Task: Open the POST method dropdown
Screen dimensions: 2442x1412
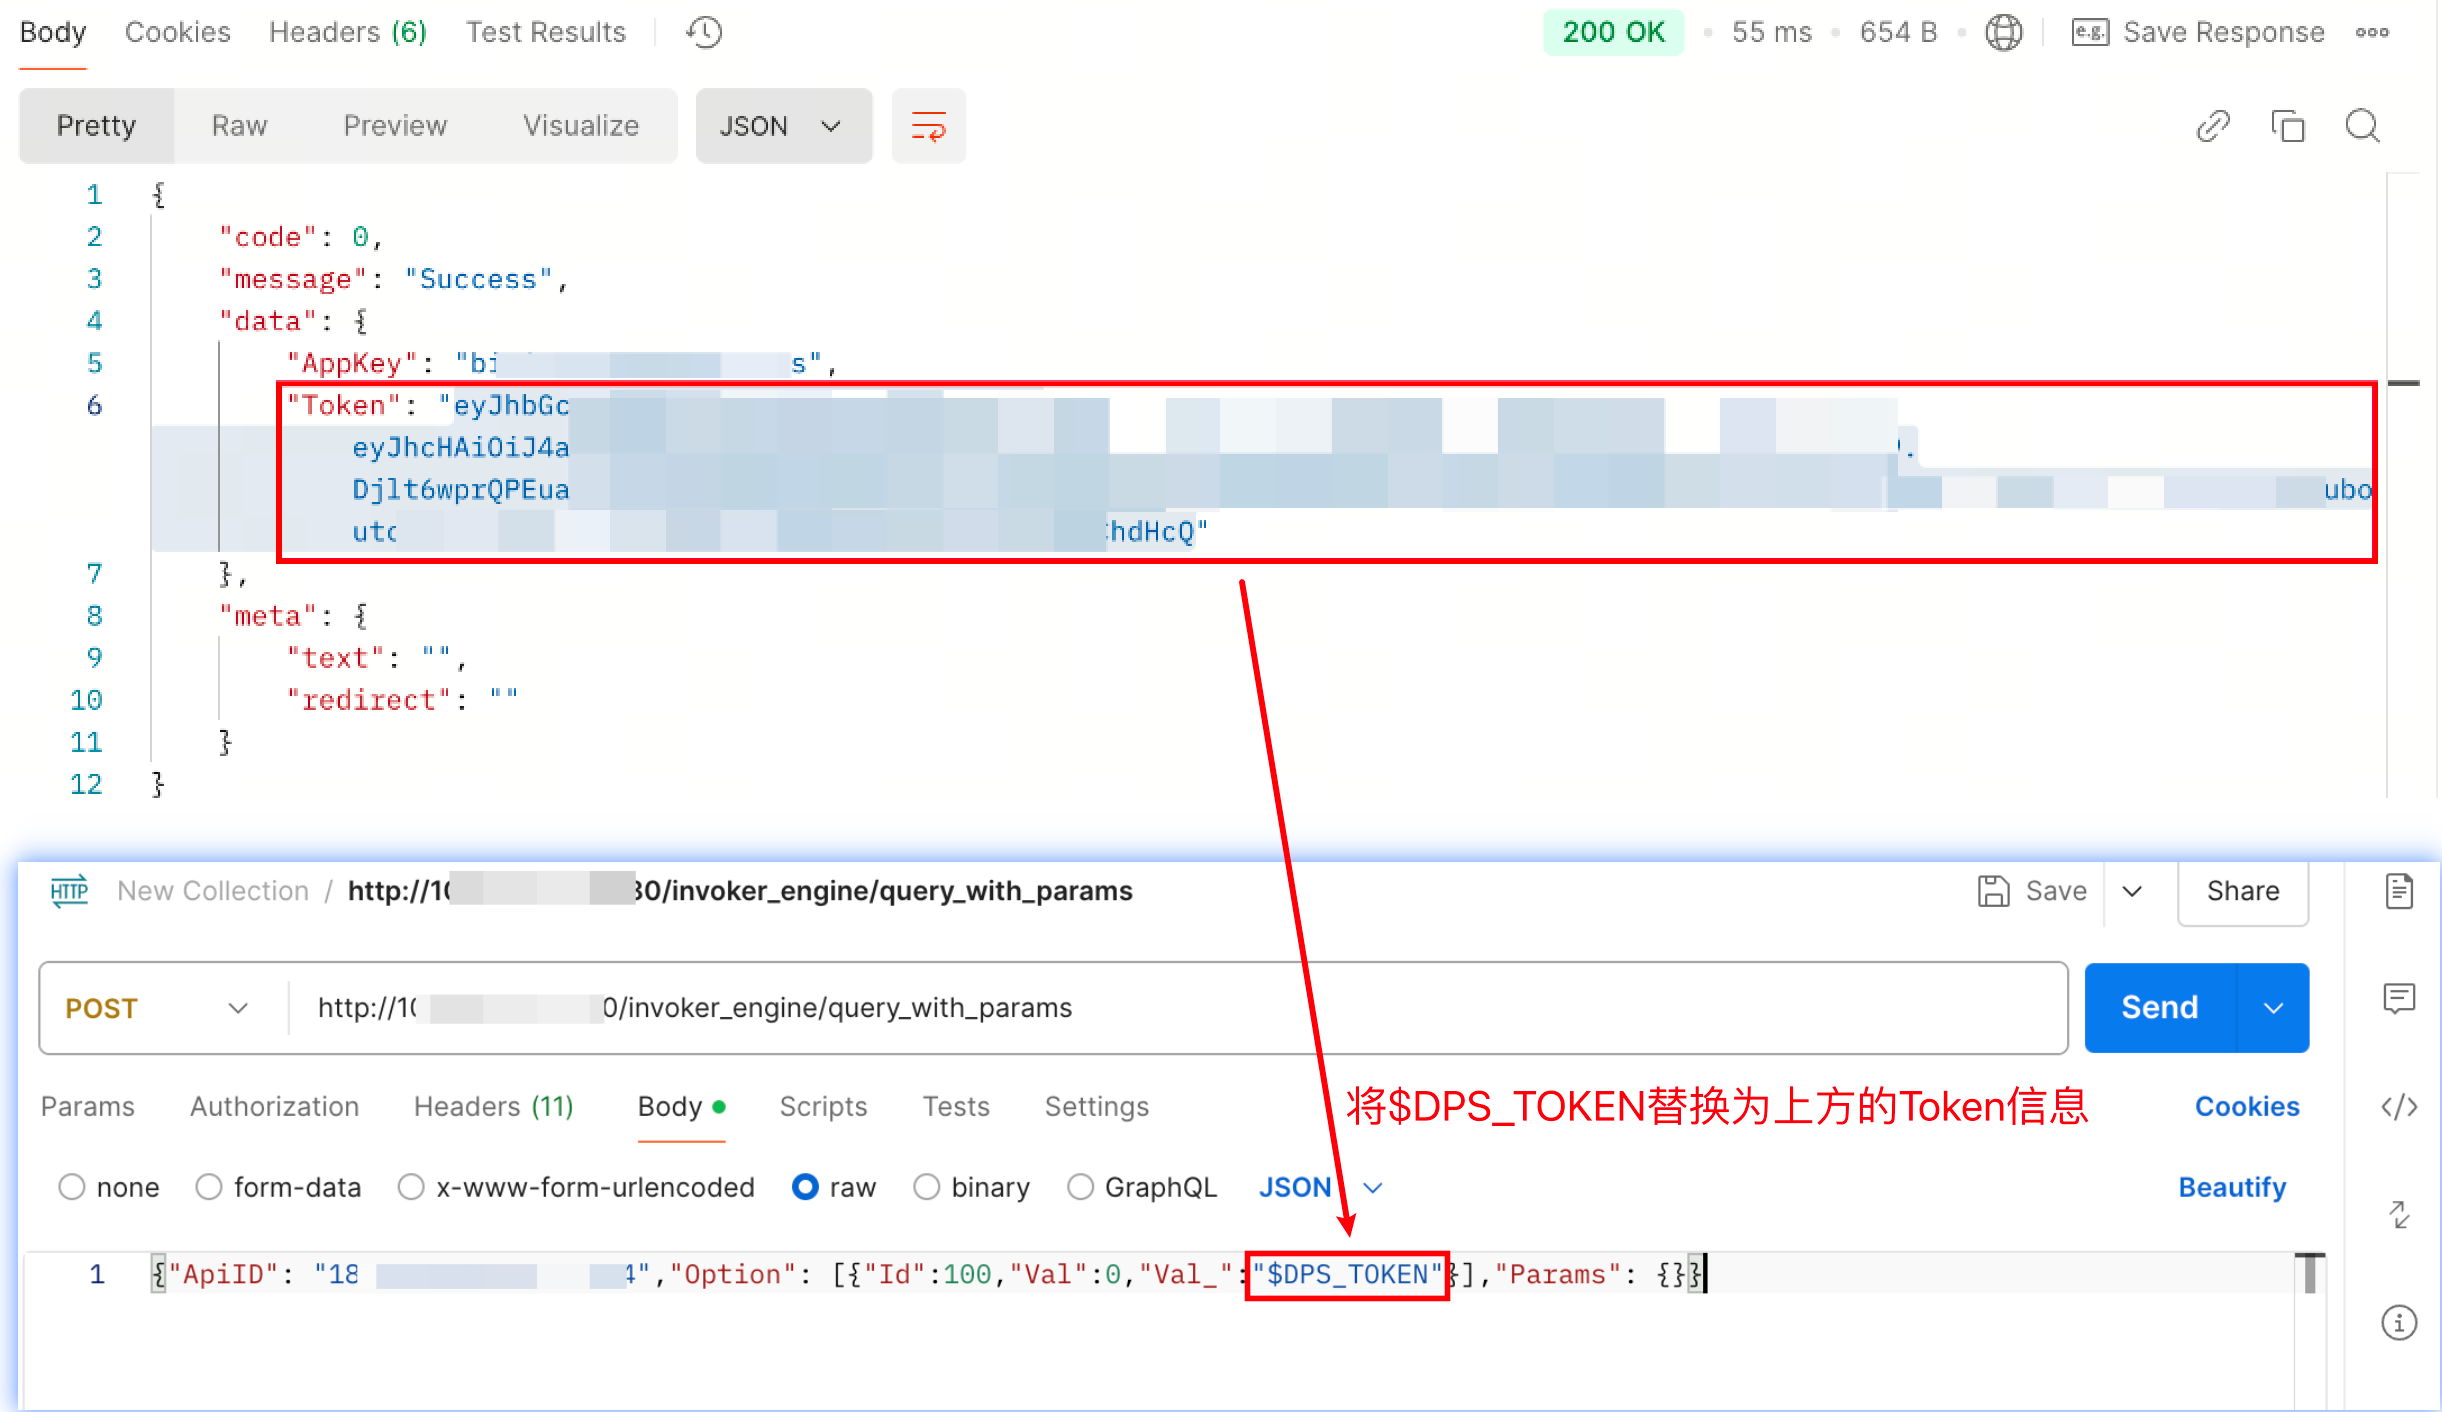Action: 157,1008
